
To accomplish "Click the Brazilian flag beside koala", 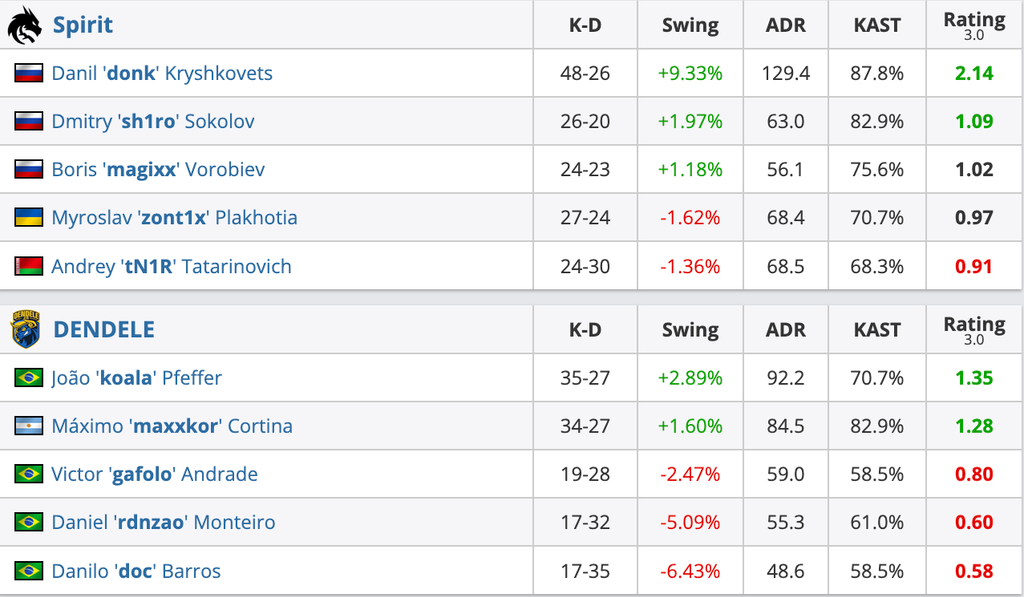I will click(29, 378).
